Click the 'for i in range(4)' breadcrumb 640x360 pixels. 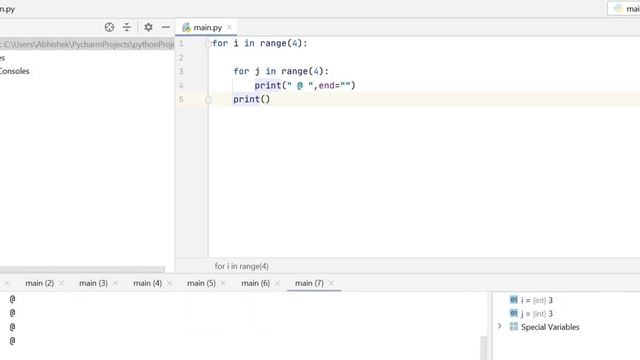[242, 266]
